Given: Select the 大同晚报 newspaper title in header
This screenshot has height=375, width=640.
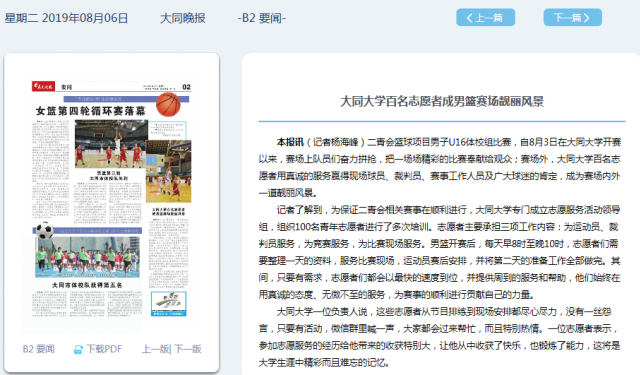Looking at the screenshot, I should (183, 18).
